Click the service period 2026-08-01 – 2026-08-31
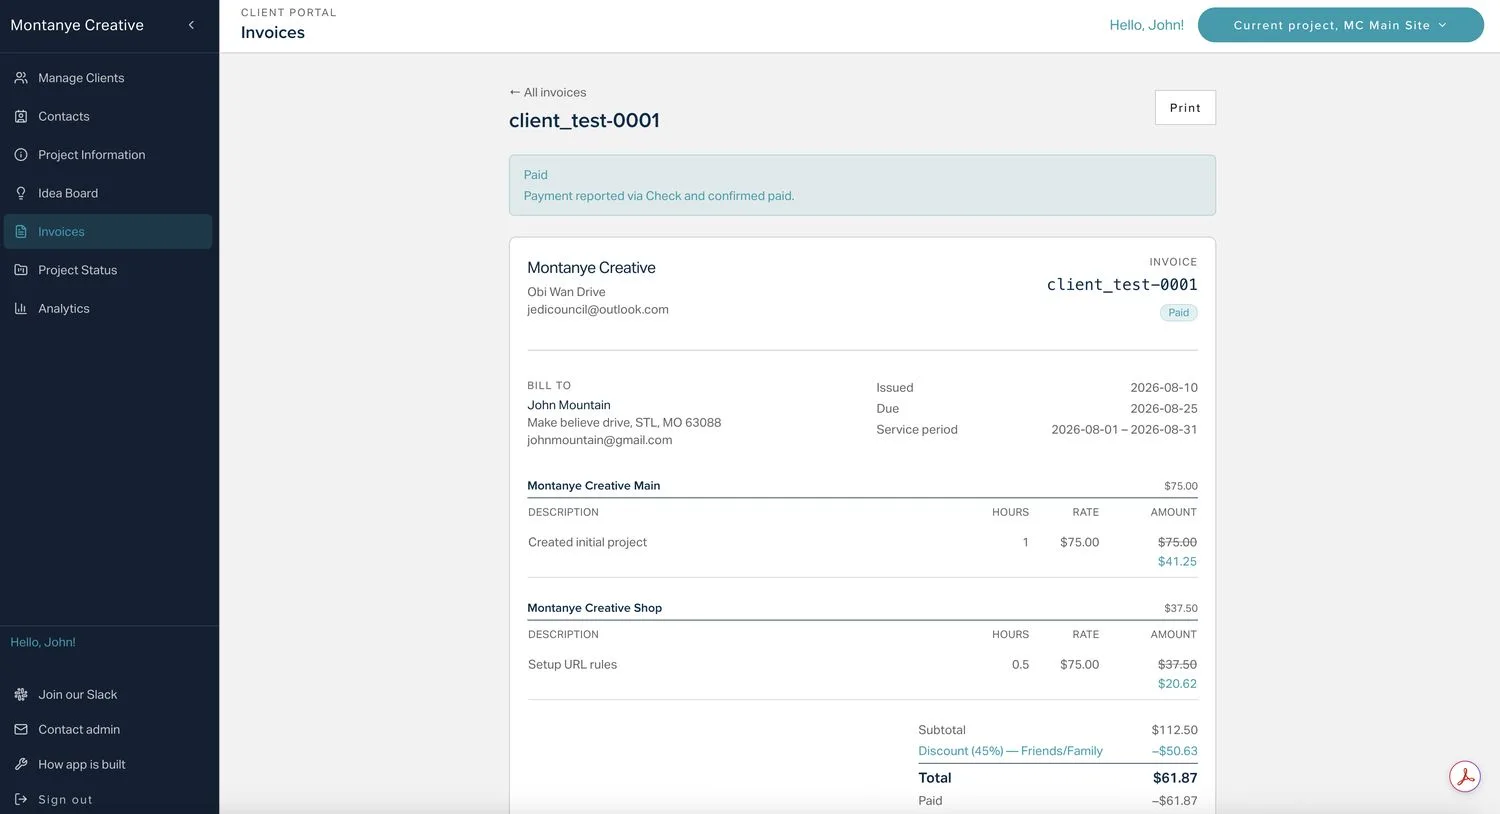This screenshot has width=1500, height=814. tap(1124, 430)
